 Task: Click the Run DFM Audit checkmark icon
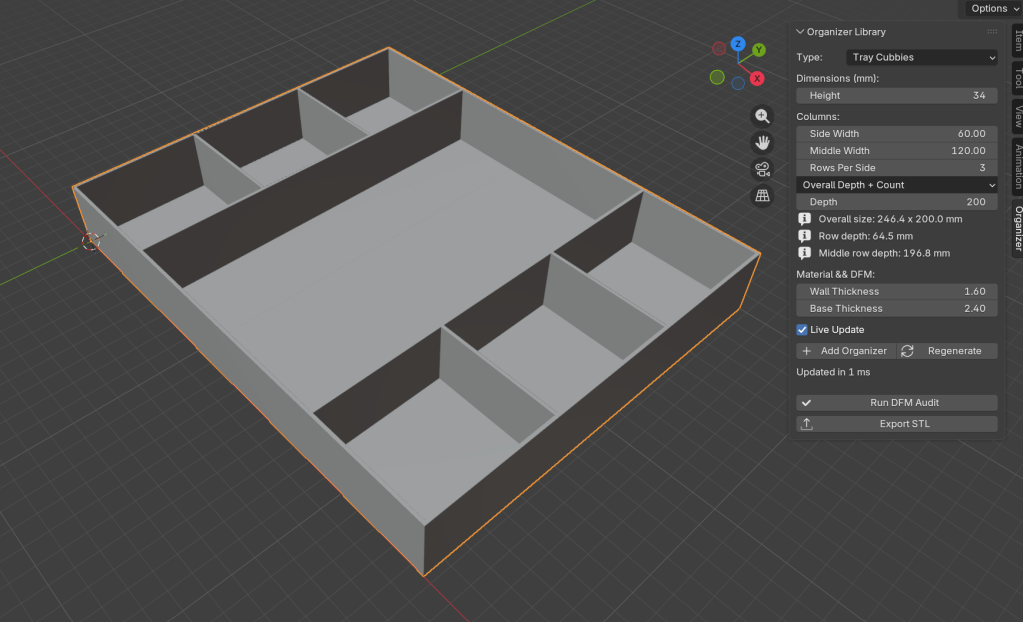[806, 403]
